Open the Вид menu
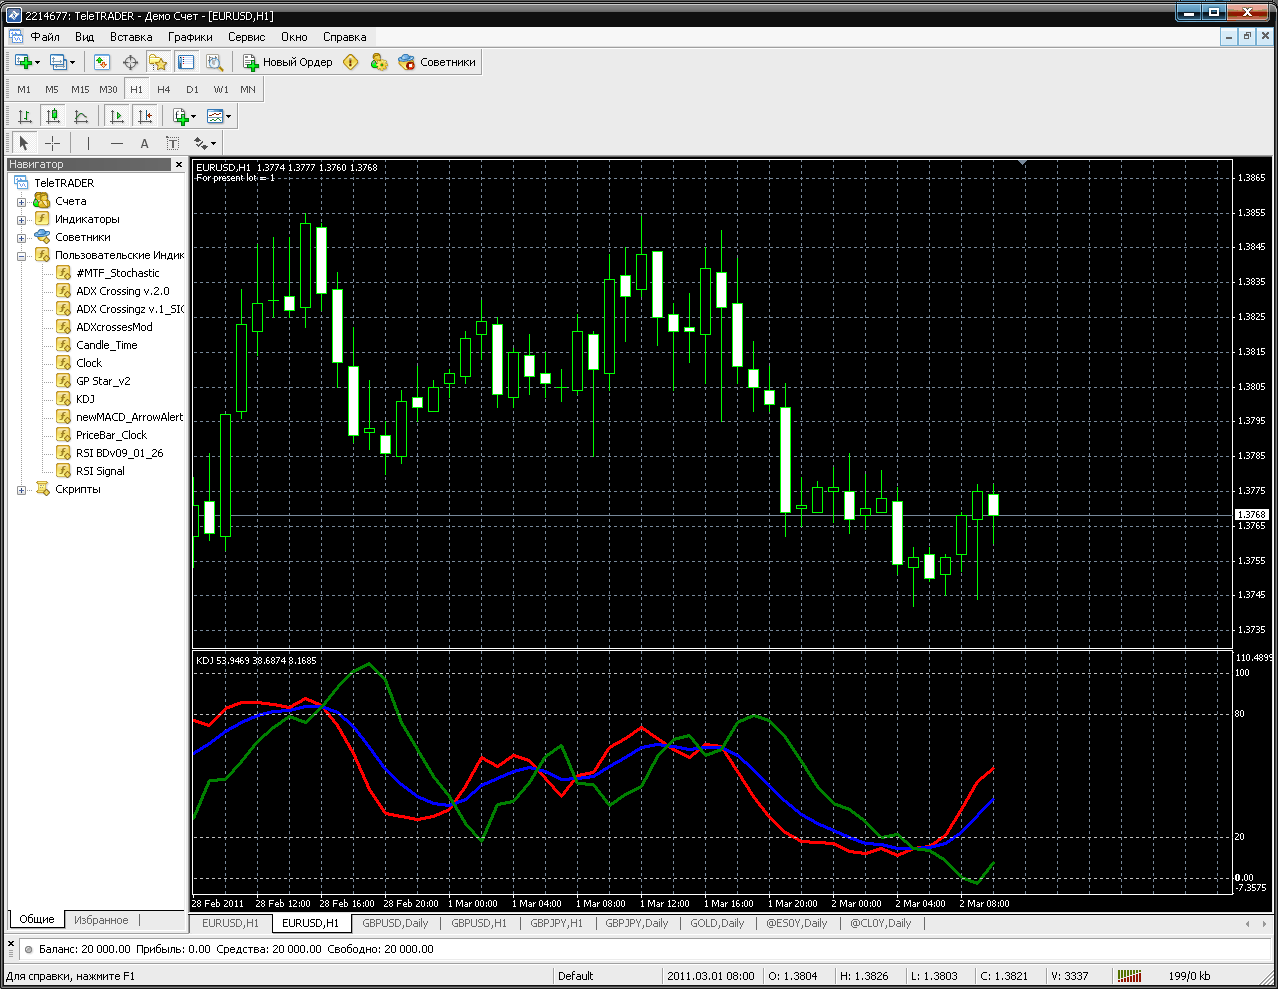 pos(85,37)
